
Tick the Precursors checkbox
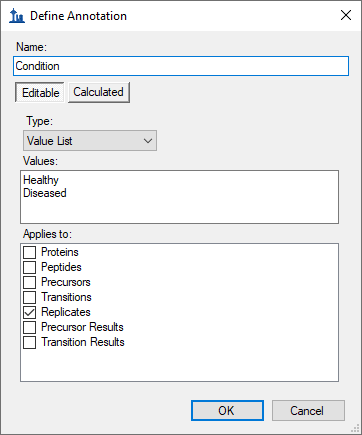pos(29,282)
